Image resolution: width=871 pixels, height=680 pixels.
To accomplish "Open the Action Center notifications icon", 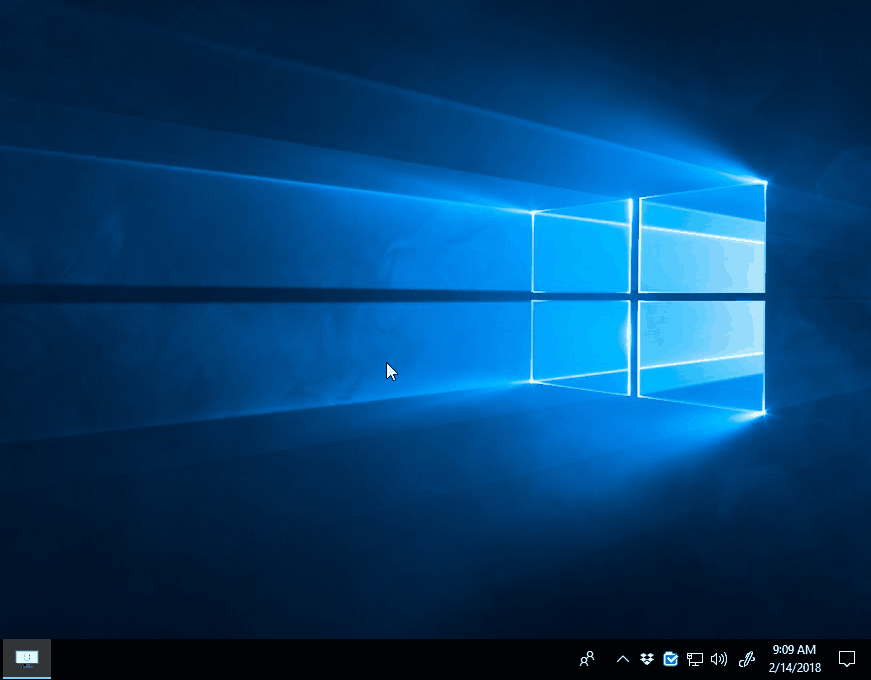I will tap(847, 659).
